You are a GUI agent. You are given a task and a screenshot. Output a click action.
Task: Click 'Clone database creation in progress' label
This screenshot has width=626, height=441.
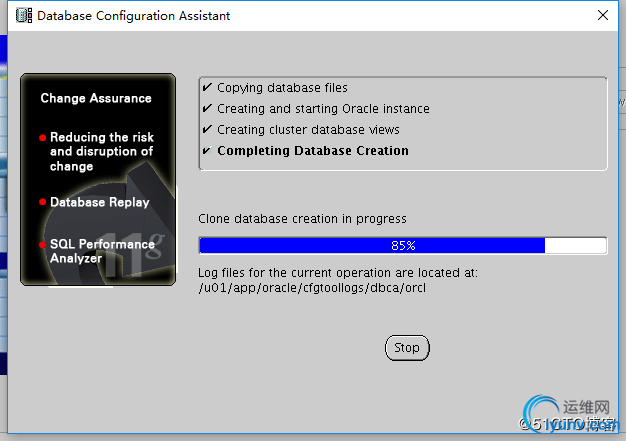302,219
